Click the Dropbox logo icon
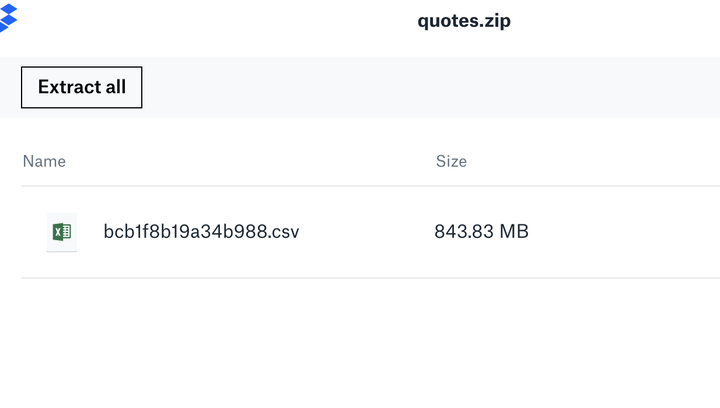720x408 pixels. coord(8,16)
